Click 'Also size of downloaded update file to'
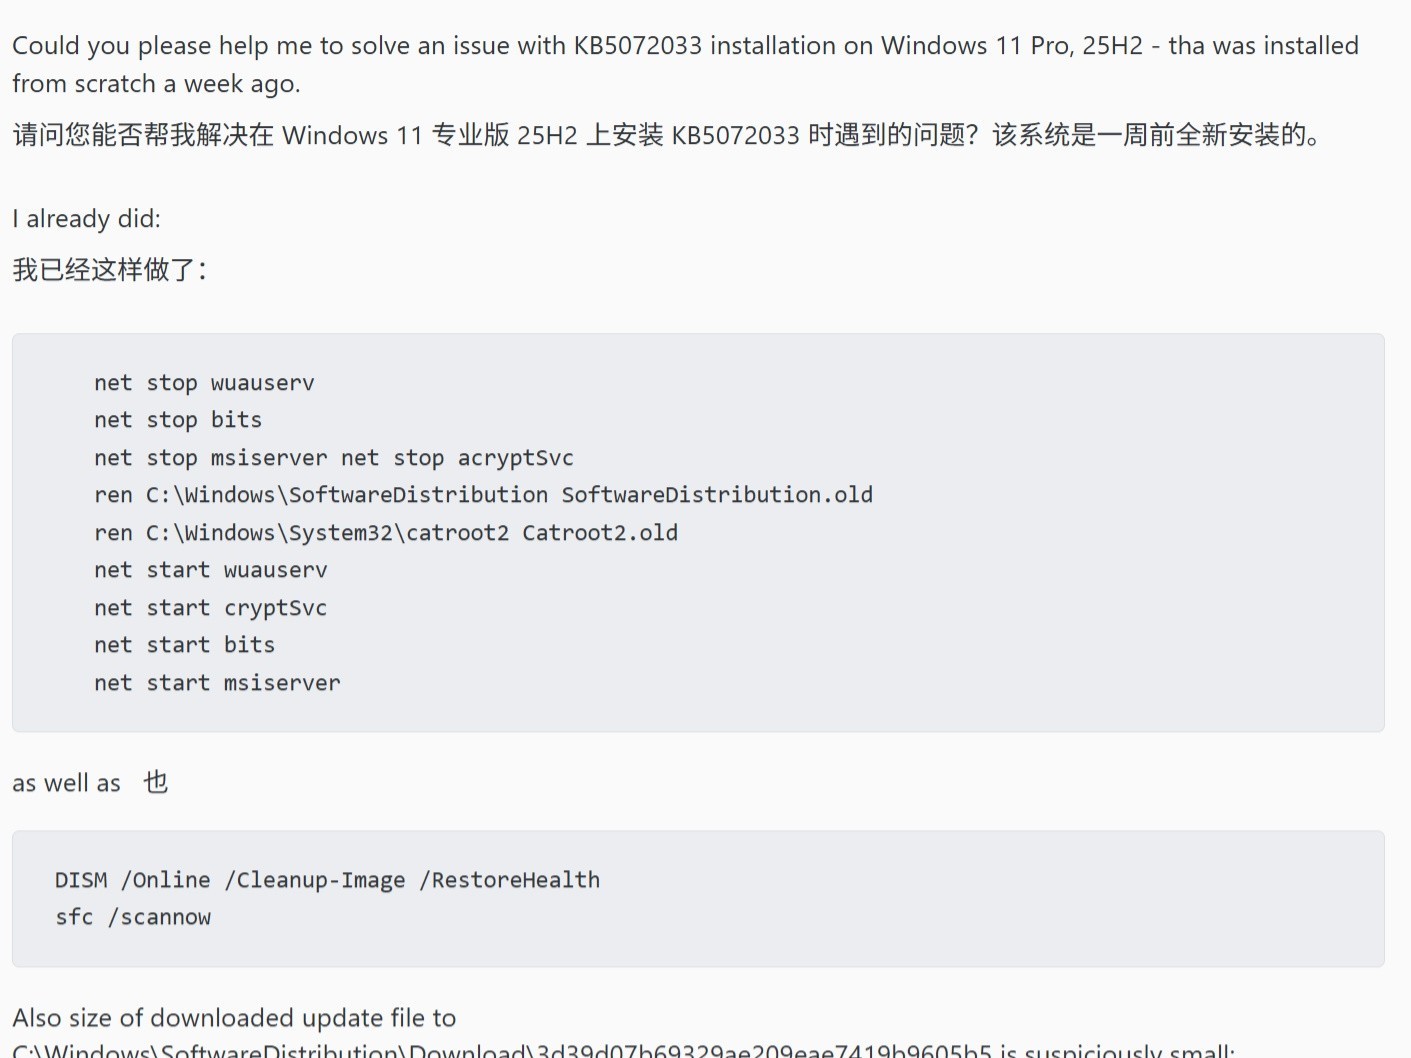 234,1018
